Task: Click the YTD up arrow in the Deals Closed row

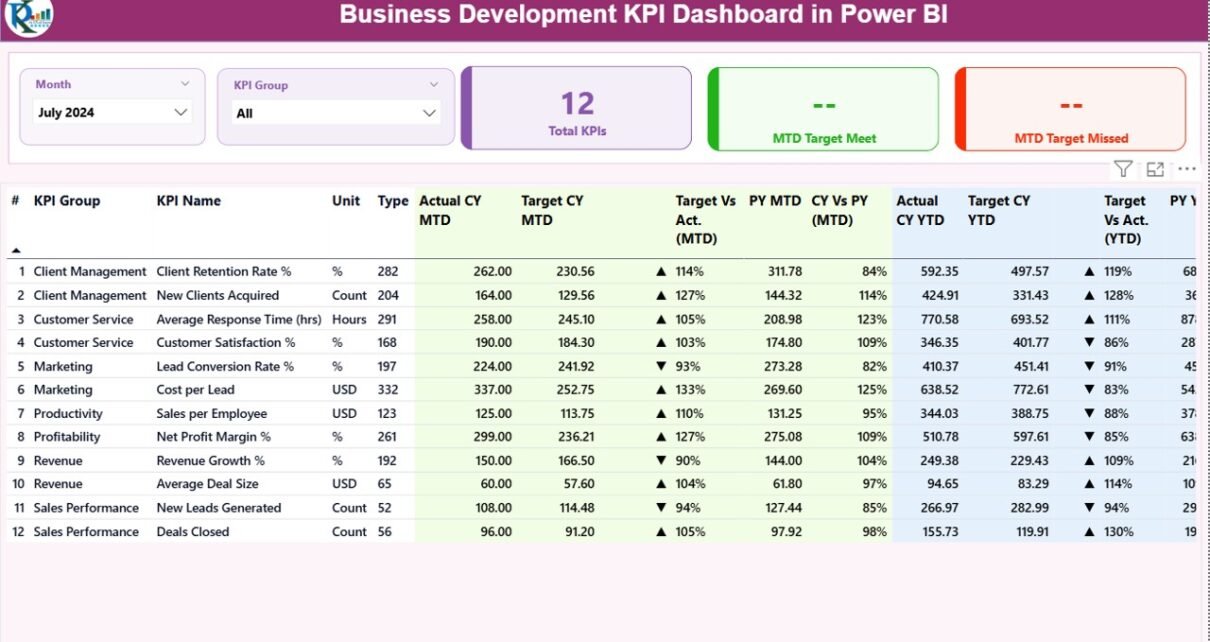Action: click(x=1090, y=532)
